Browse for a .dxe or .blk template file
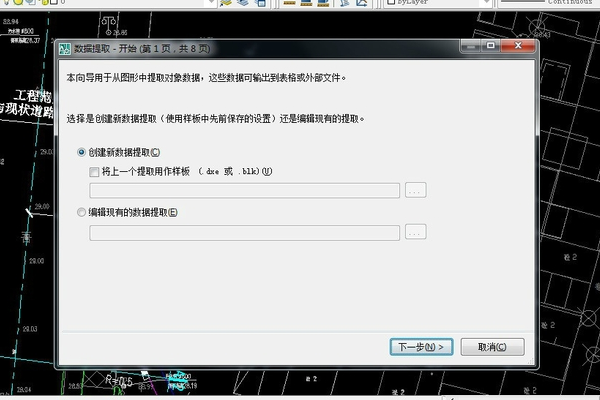 coord(416,190)
